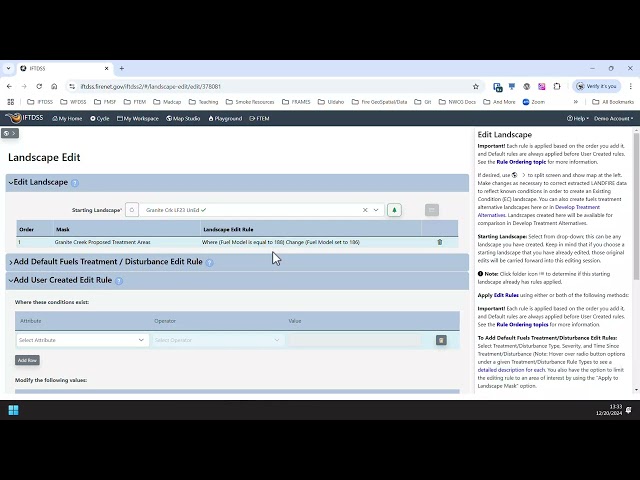Delete the Granite Creek rule with trash icon
The image size is (640, 480).
coord(439,242)
